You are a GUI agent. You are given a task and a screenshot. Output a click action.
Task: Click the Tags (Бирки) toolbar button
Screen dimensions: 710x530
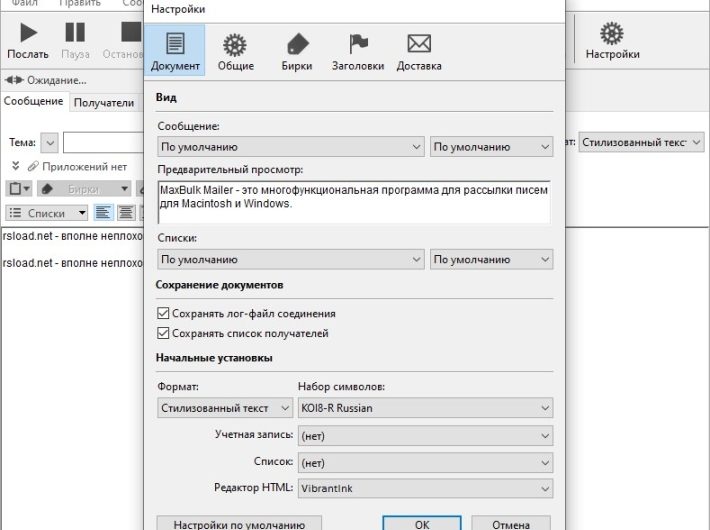click(x=84, y=188)
